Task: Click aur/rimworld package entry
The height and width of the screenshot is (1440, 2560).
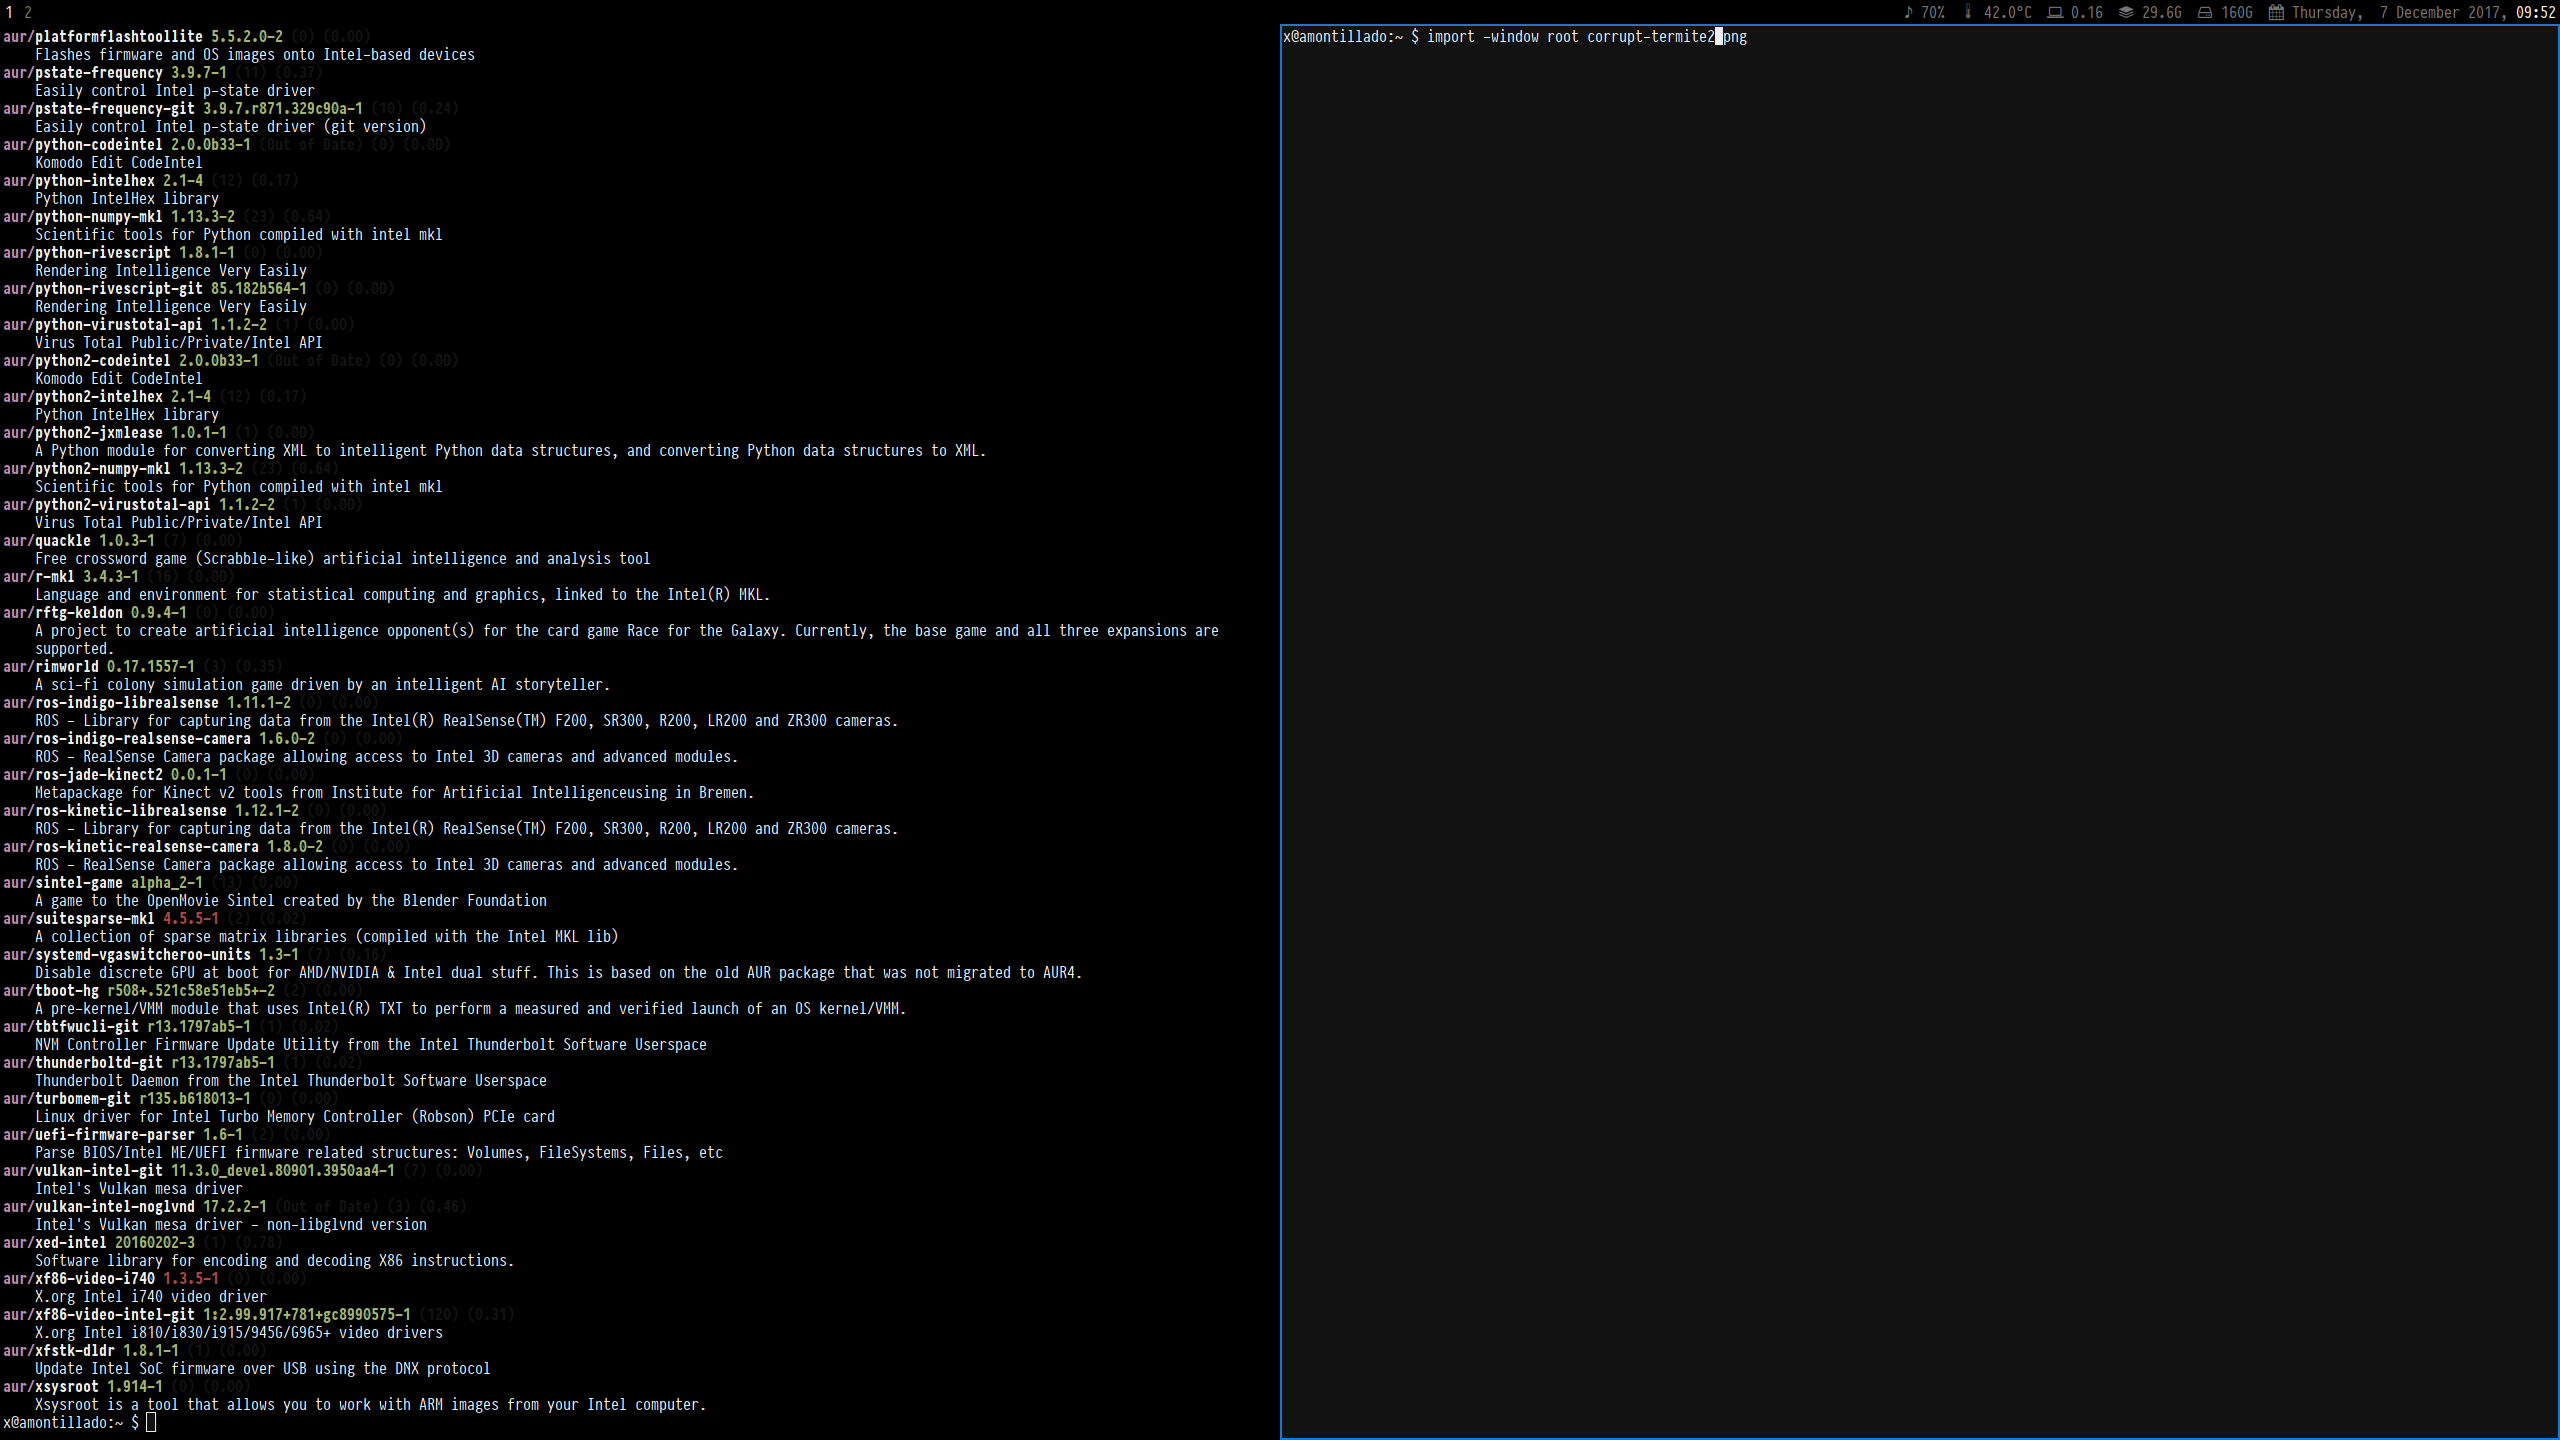Action: coord(51,667)
